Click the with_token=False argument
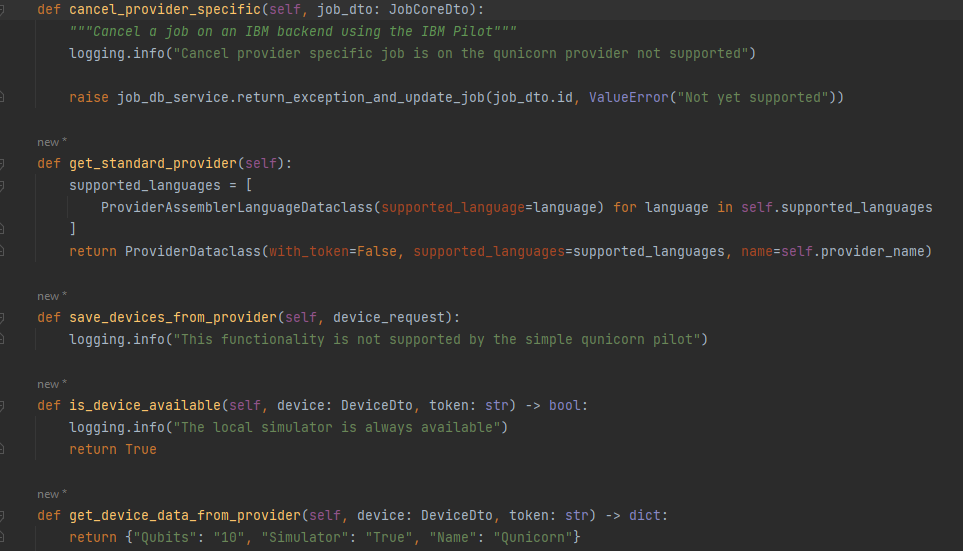The width and height of the screenshot is (963, 551). pos(332,252)
